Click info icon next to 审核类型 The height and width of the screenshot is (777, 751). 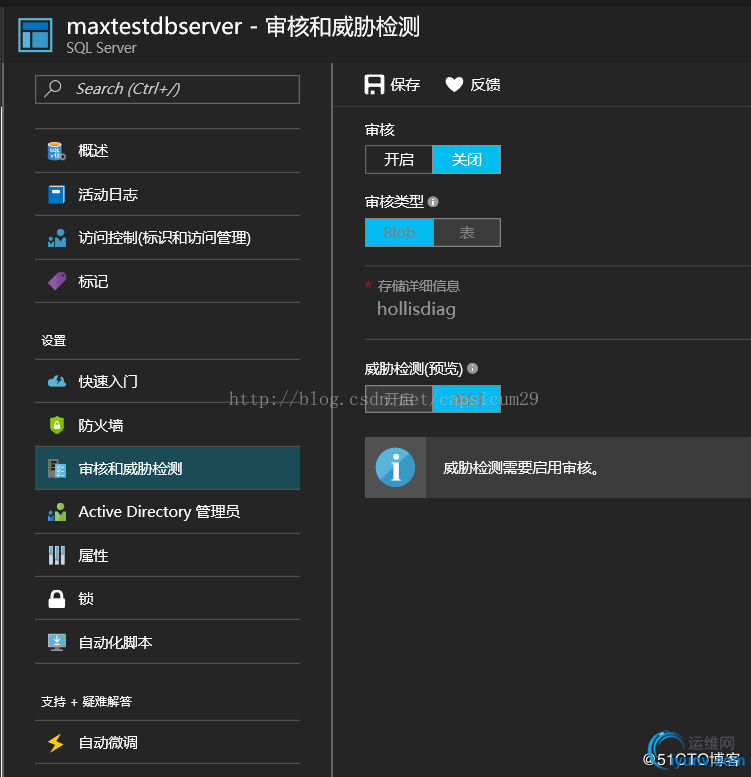433,202
